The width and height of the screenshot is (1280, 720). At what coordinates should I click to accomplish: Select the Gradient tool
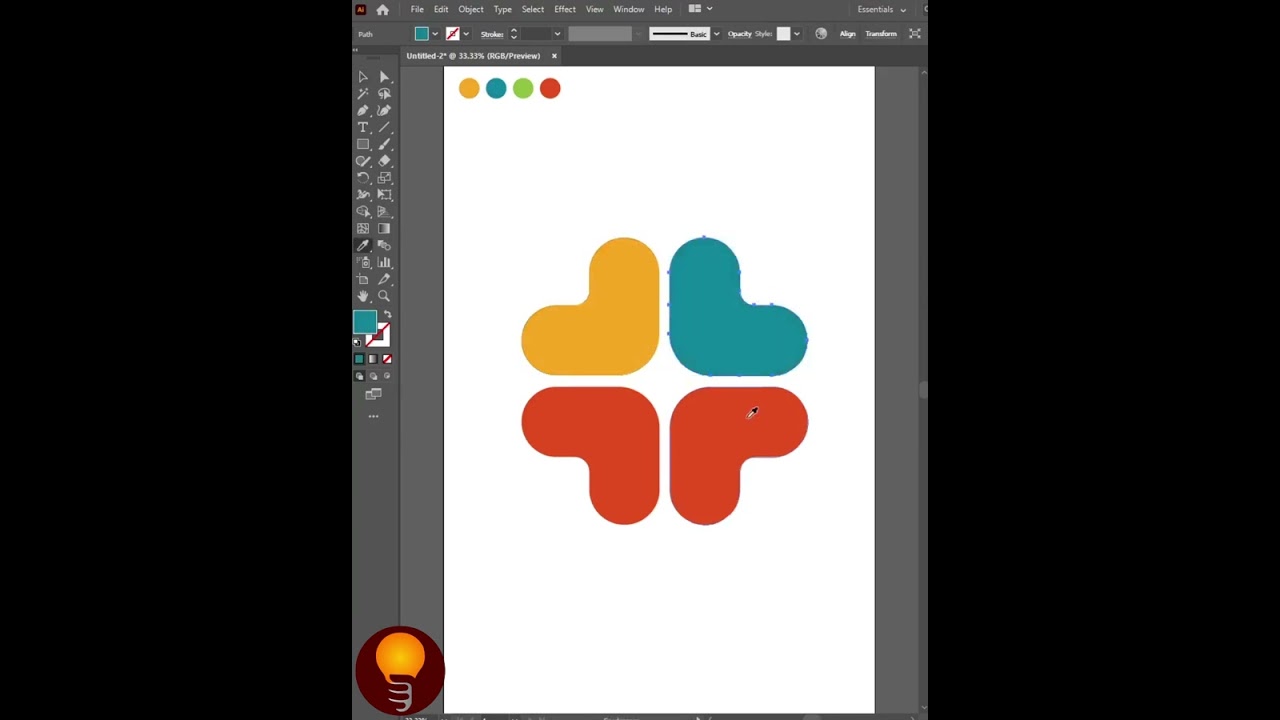tap(384, 229)
